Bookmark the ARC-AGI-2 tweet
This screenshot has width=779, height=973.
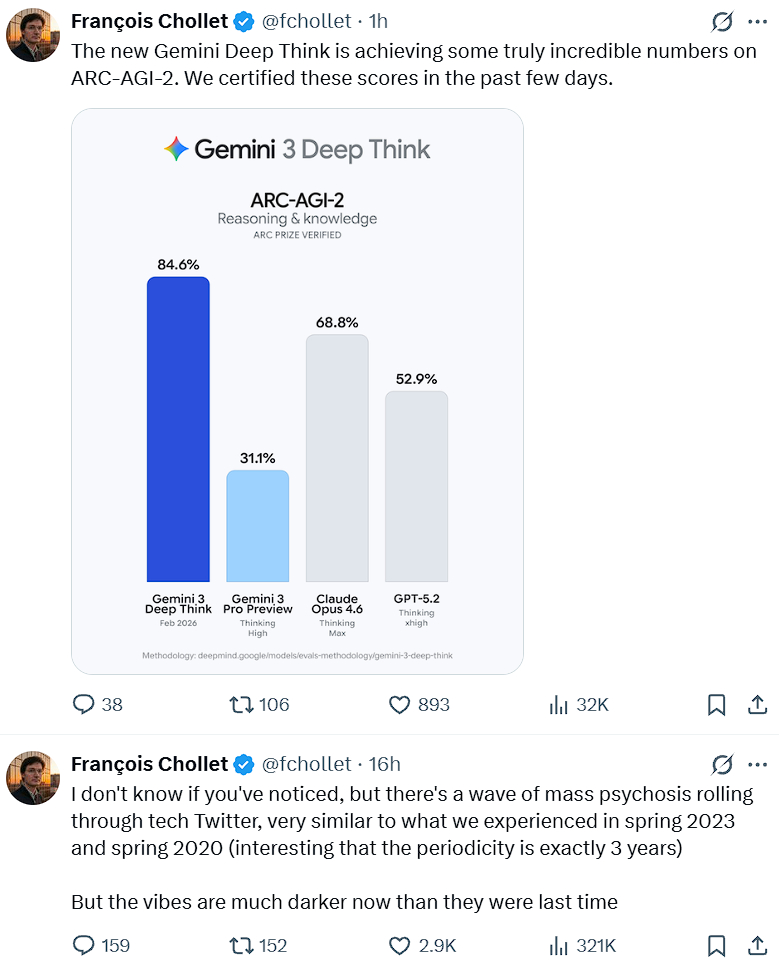[x=716, y=705]
